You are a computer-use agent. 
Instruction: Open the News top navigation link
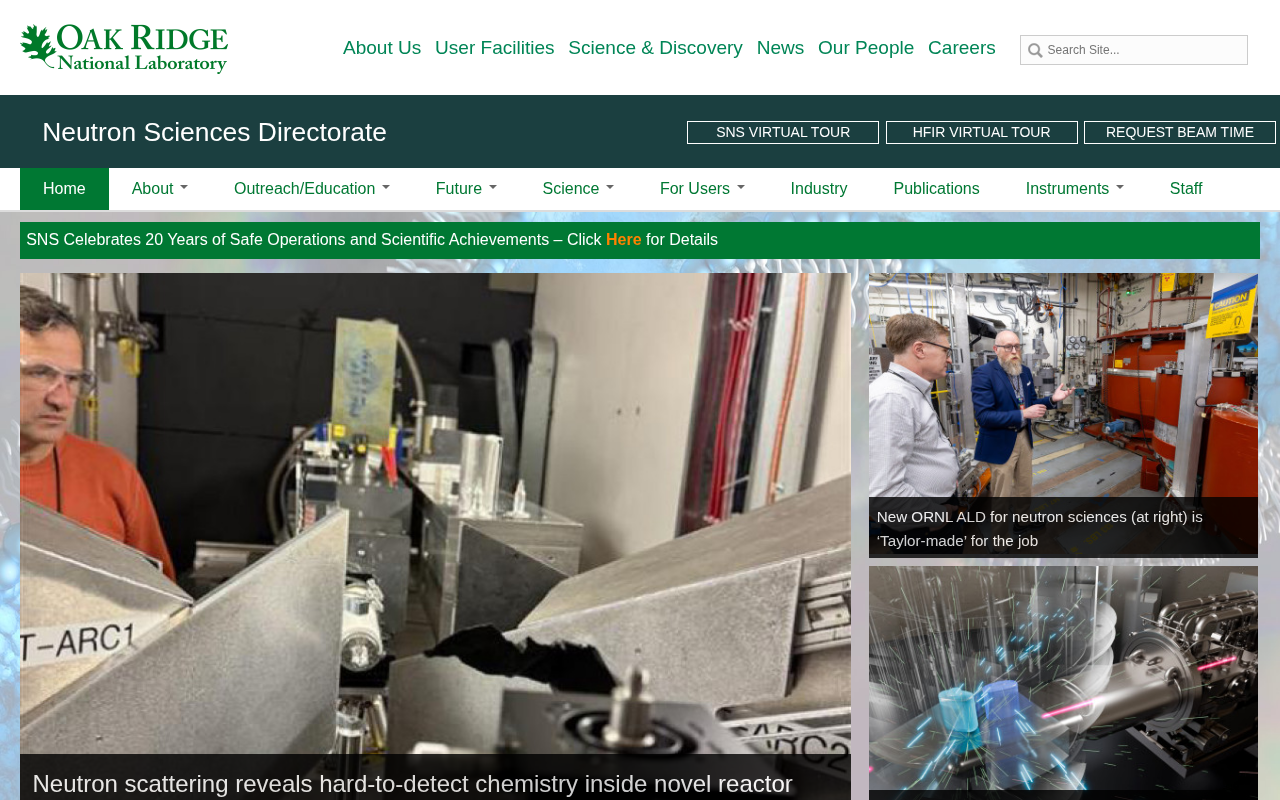[x=780, y=48]
